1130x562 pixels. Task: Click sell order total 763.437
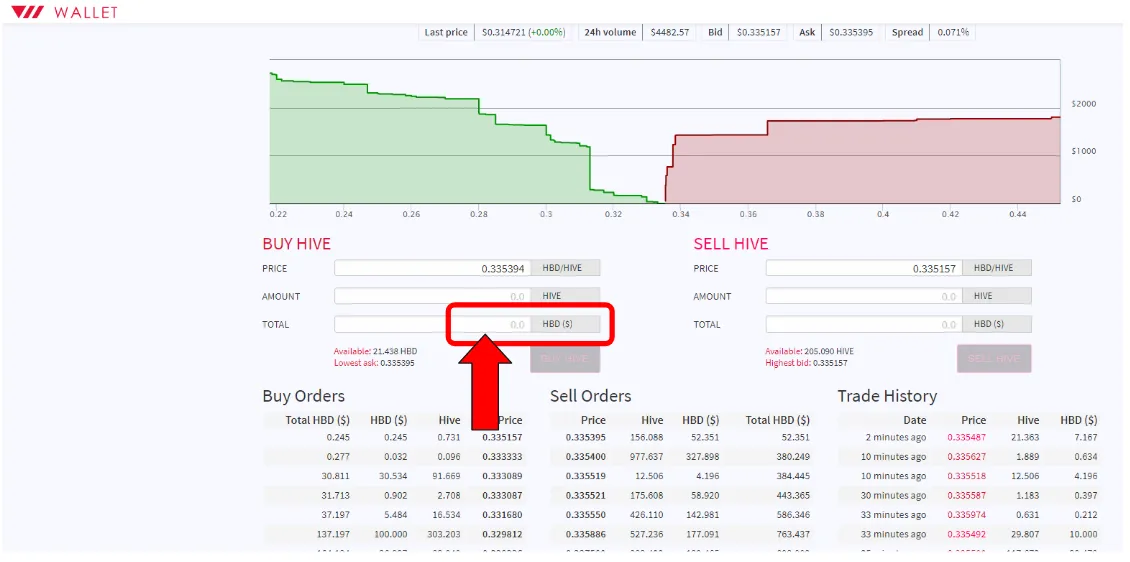[x=793, y=535]
